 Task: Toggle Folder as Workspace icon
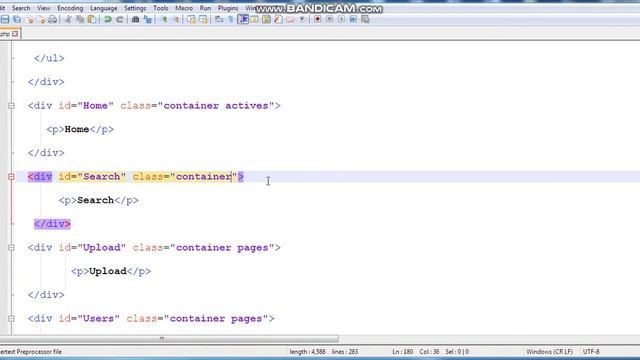click(x=290, y=19)
